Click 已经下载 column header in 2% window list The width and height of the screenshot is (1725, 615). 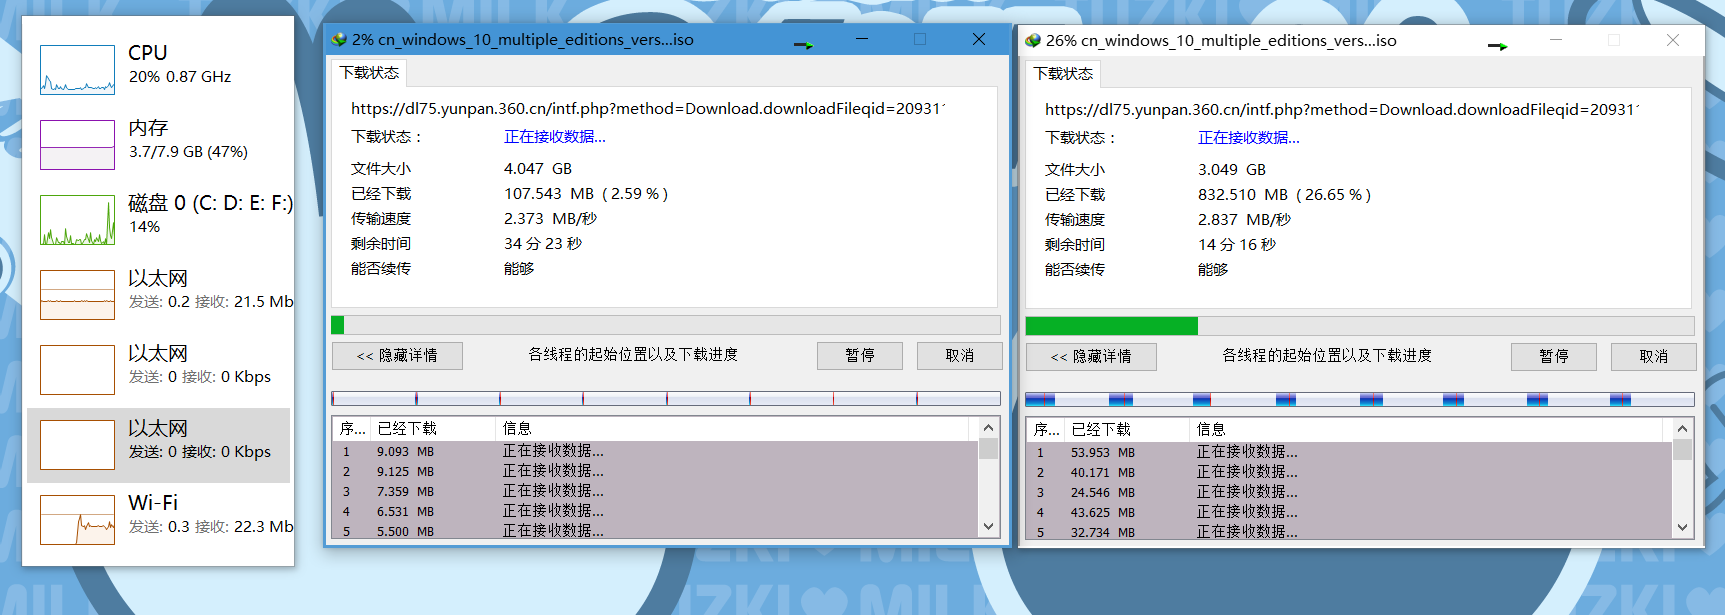pyautogui.click(x=433, y=428)
